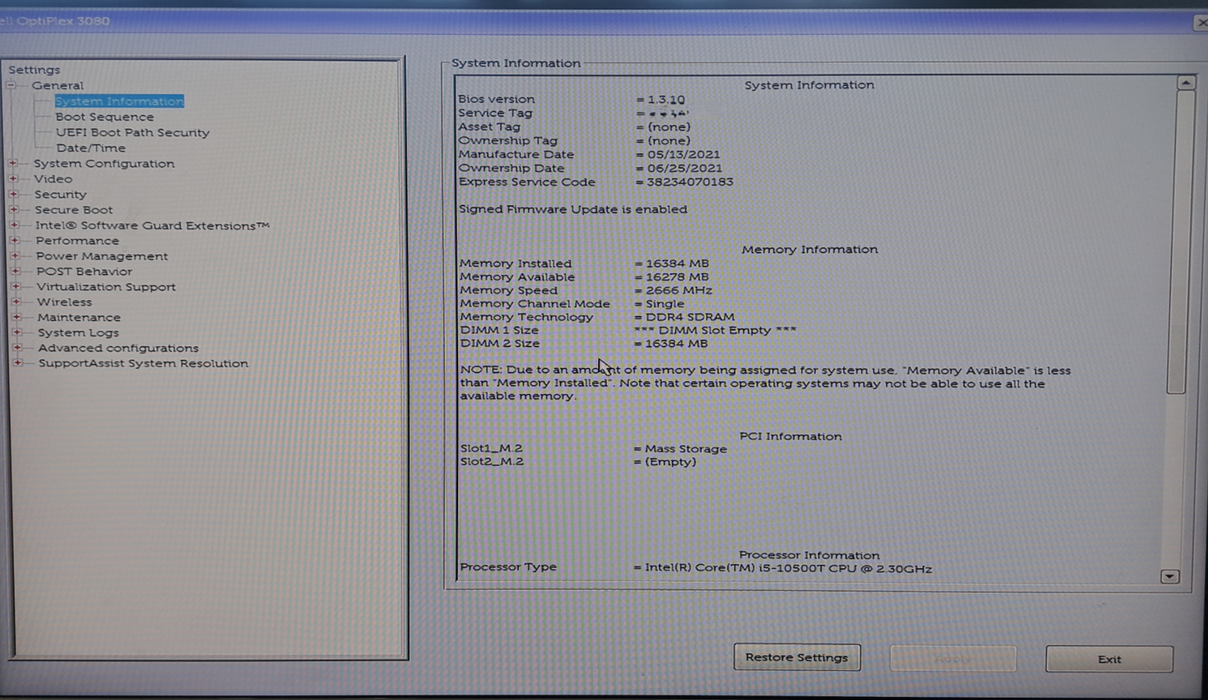The height and width of the screenshot is (700, 1208).
Task: Select the Video category label
Action: tap(53, 179)
